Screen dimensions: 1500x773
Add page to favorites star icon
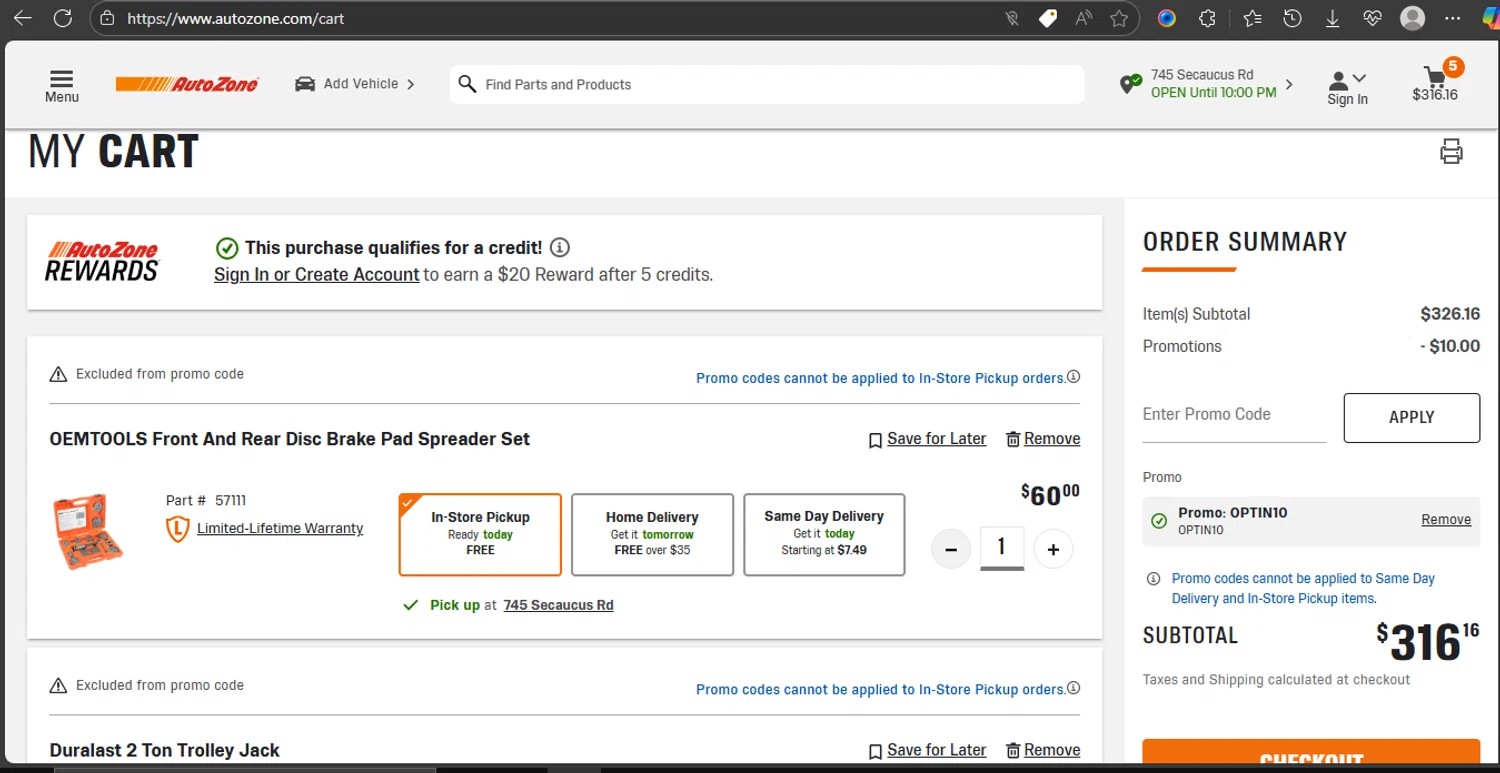(x=1119, y=18)
